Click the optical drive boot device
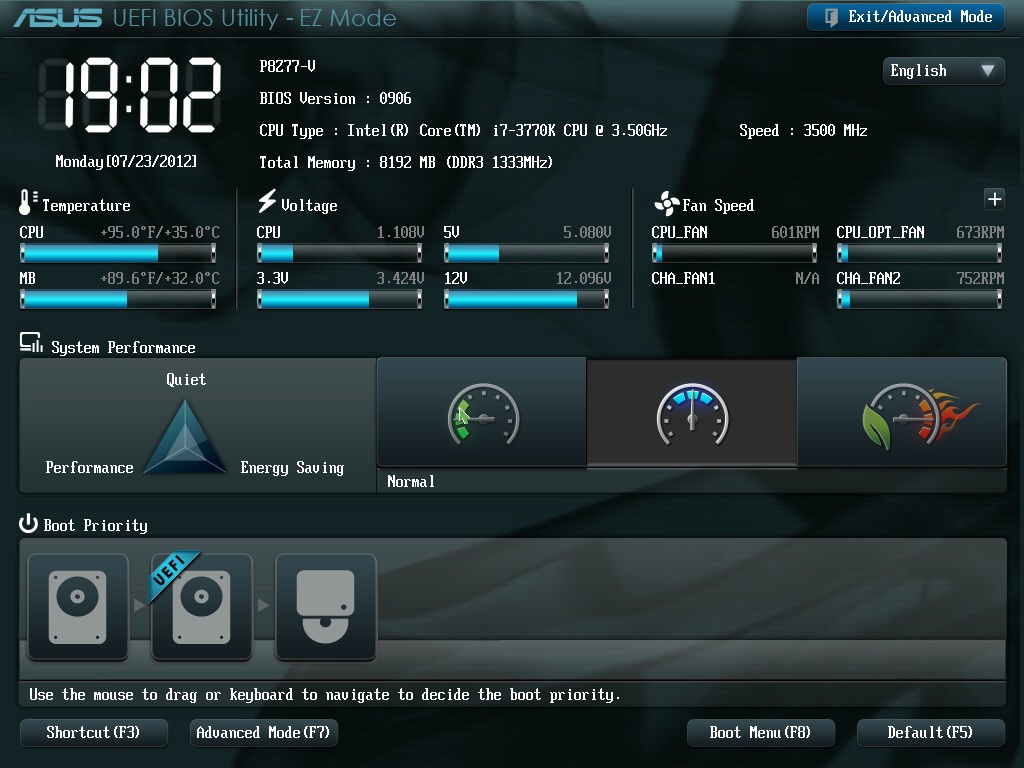 [x=326, y=607]
